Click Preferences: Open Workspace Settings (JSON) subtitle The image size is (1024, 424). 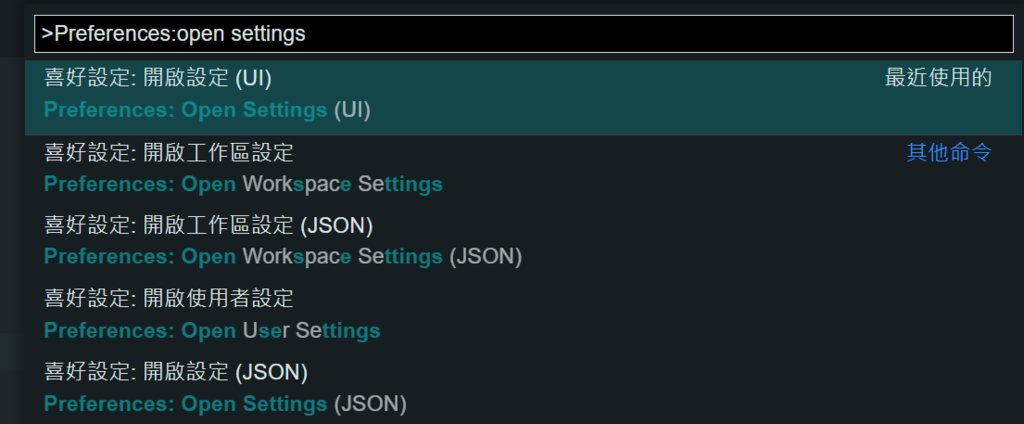pyautogui.click(x=283, y=257)
